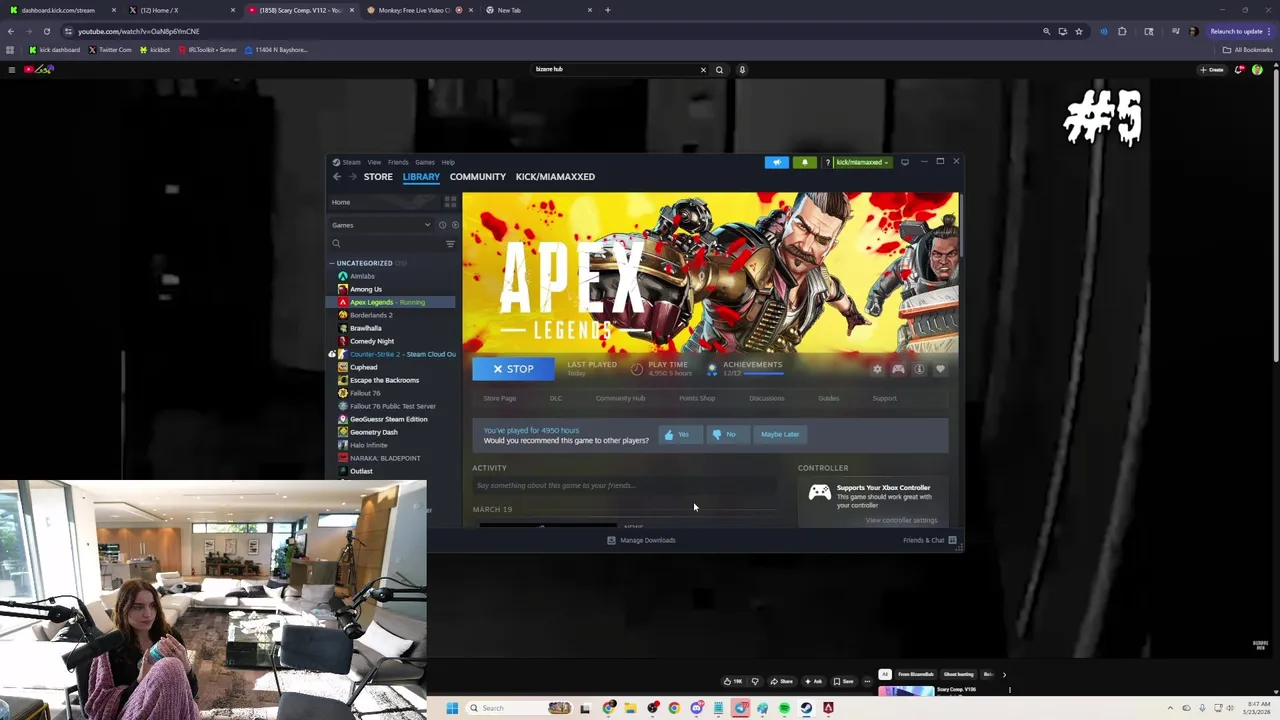This screenshot has height=720, width=1280.
Task: Select Brawlhalla in the library list
Action: point(366,328)
